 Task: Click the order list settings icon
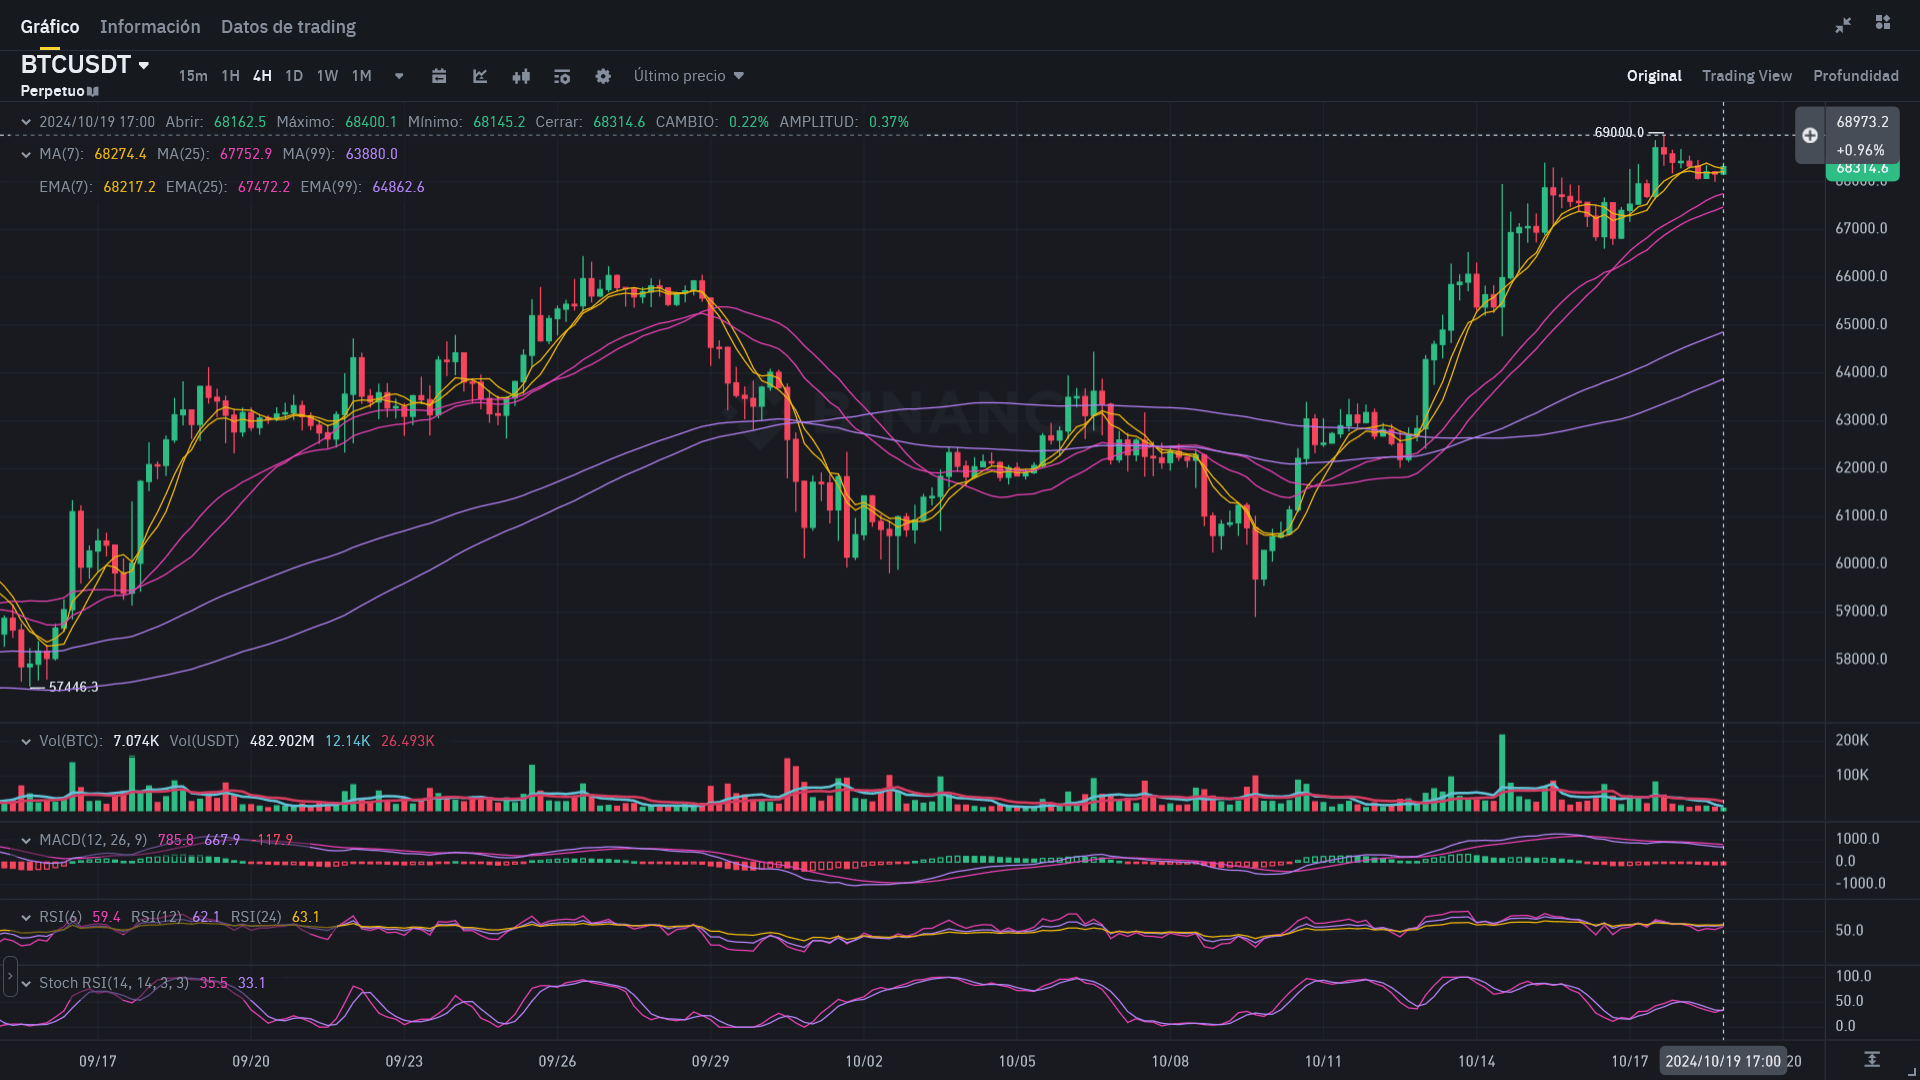click(562, 76)
